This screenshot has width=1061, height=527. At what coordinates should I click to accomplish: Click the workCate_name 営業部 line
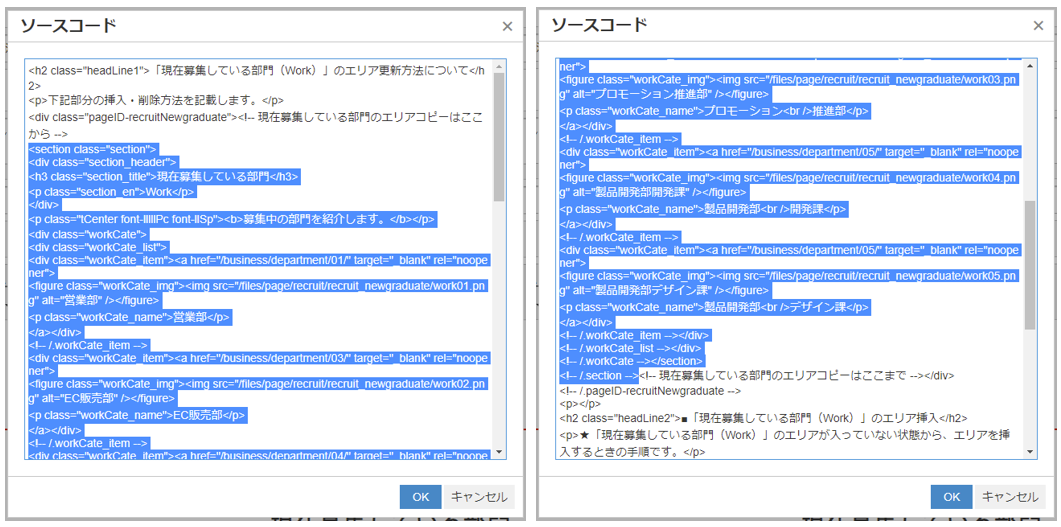pyautogui.click(x=129, y=316)
